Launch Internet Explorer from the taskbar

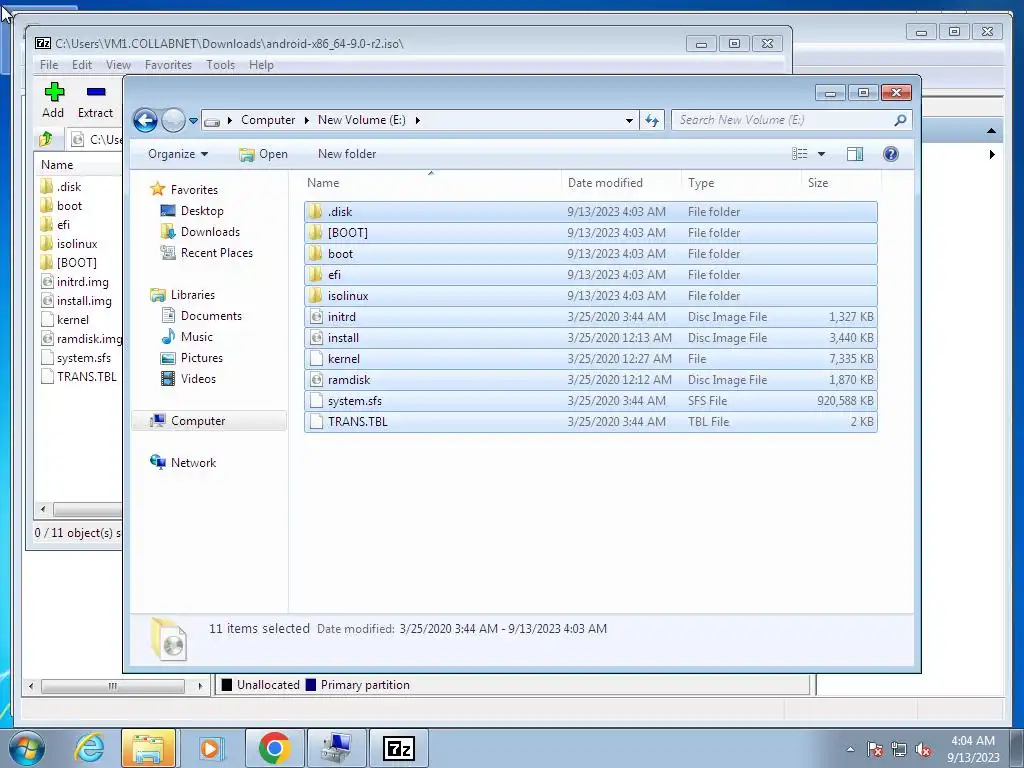(89, 748)
